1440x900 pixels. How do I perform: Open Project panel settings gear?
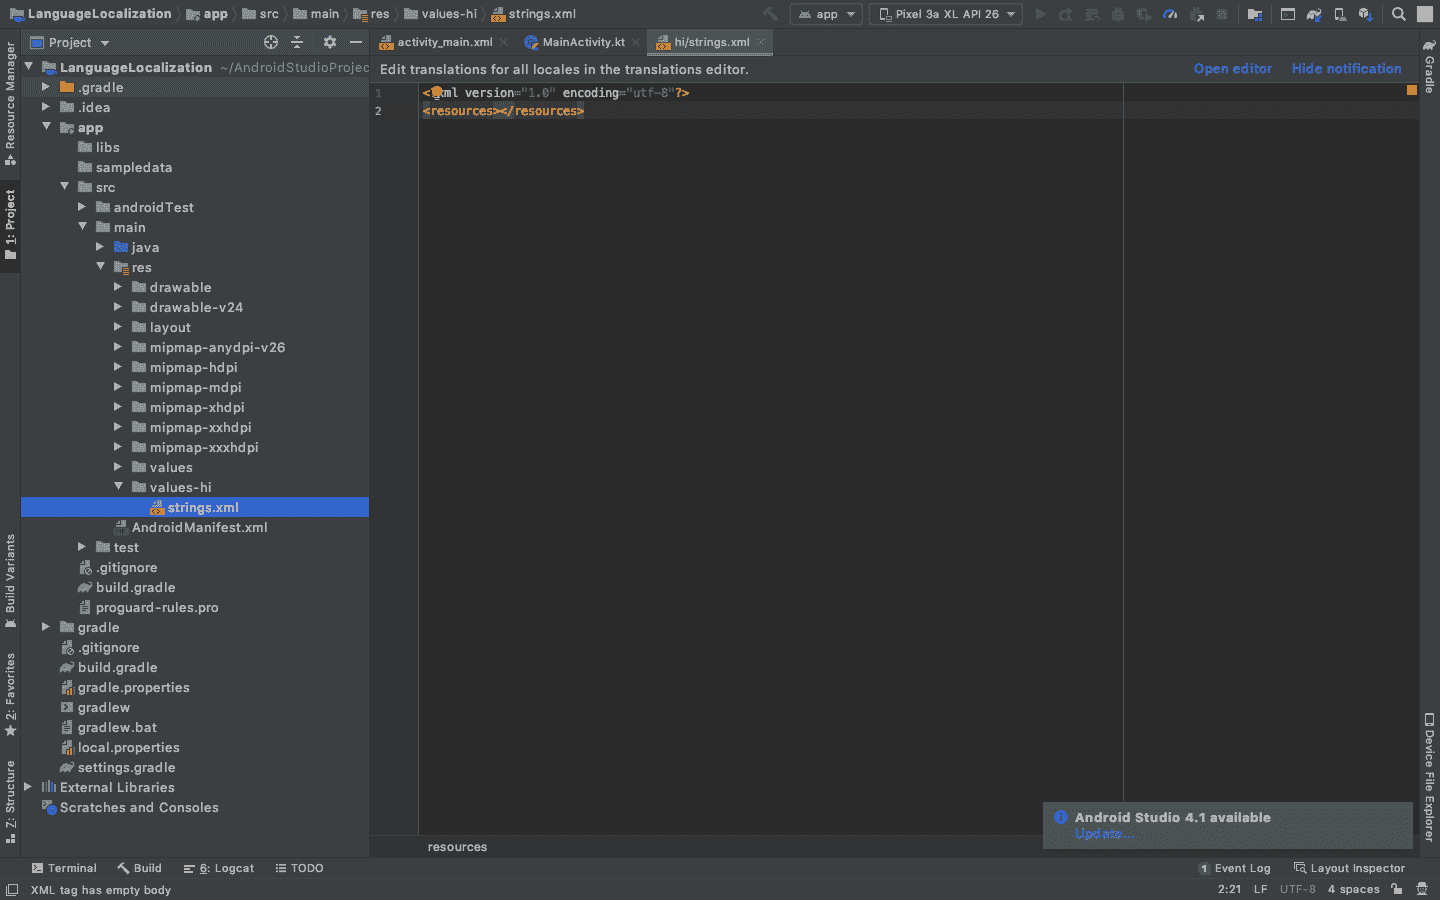(x=330, y=42)
